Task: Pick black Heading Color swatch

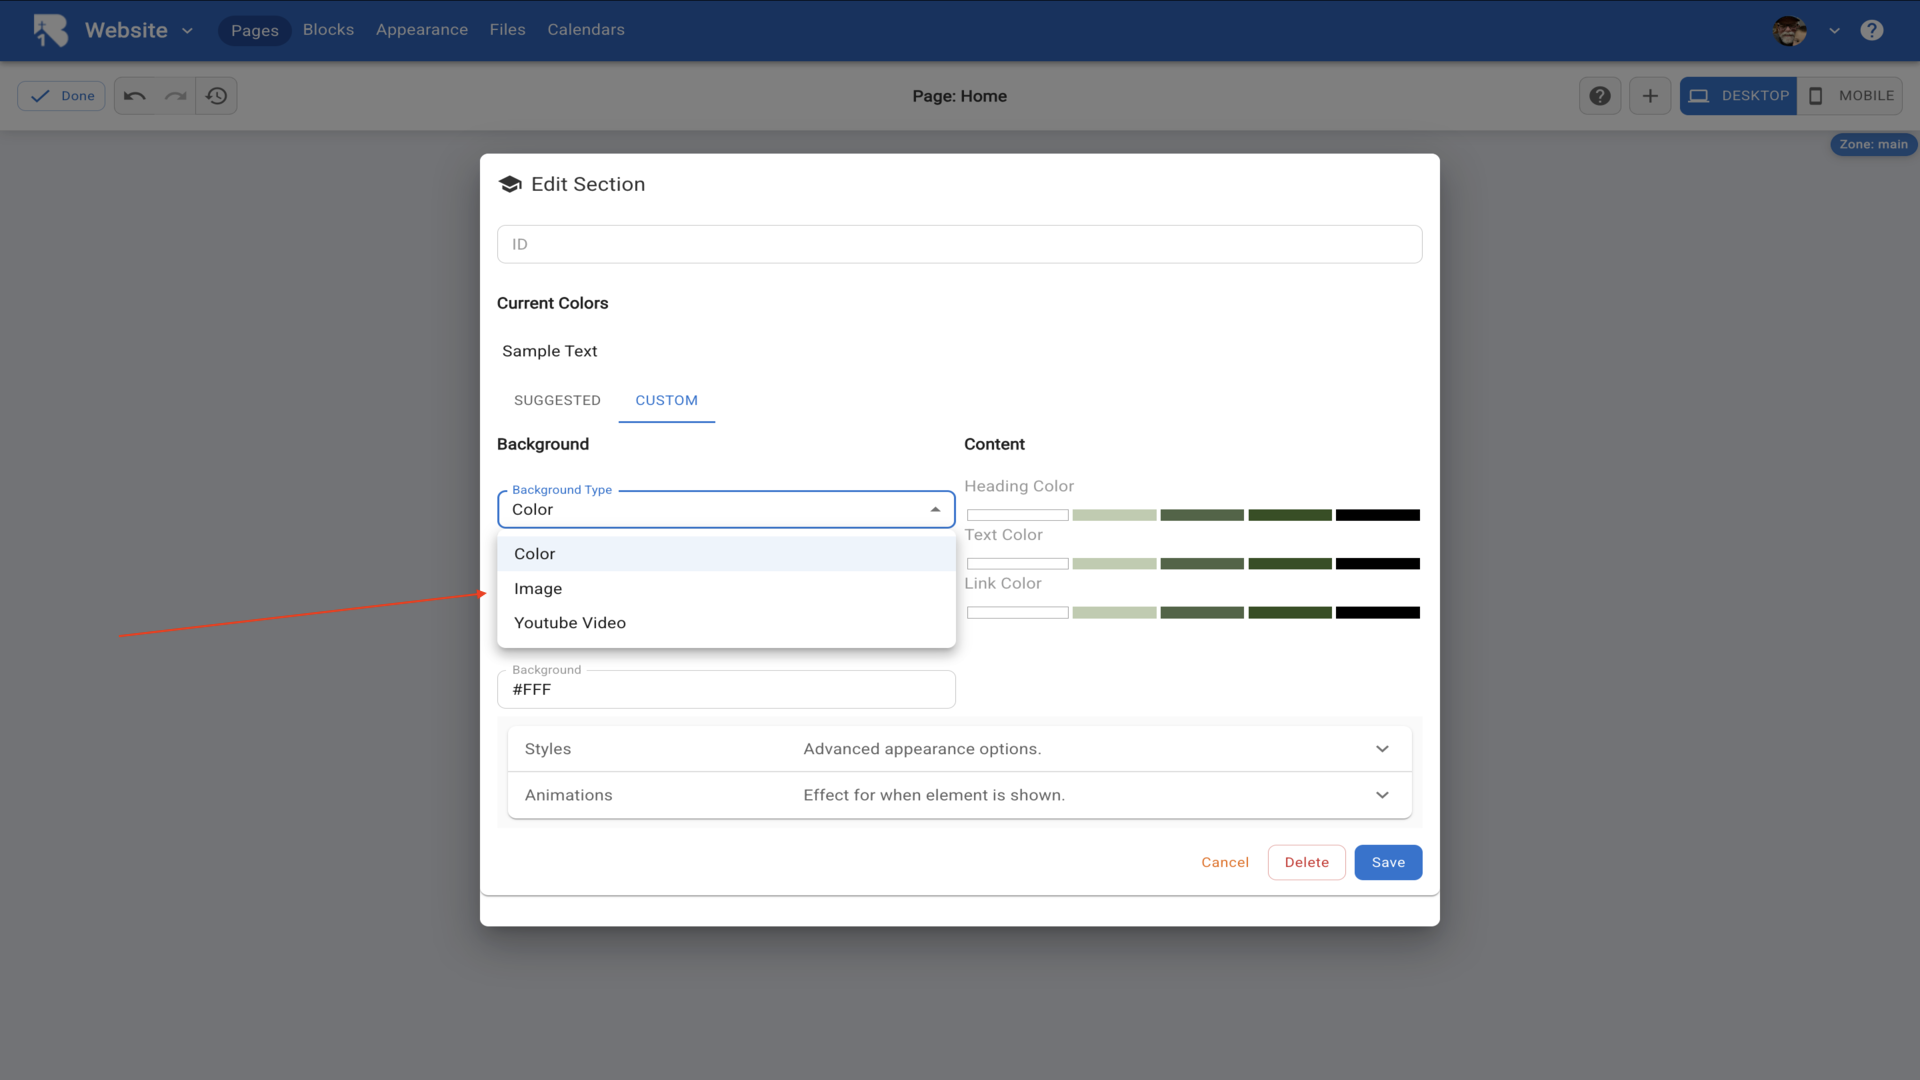Action: tap(1377, 515)
